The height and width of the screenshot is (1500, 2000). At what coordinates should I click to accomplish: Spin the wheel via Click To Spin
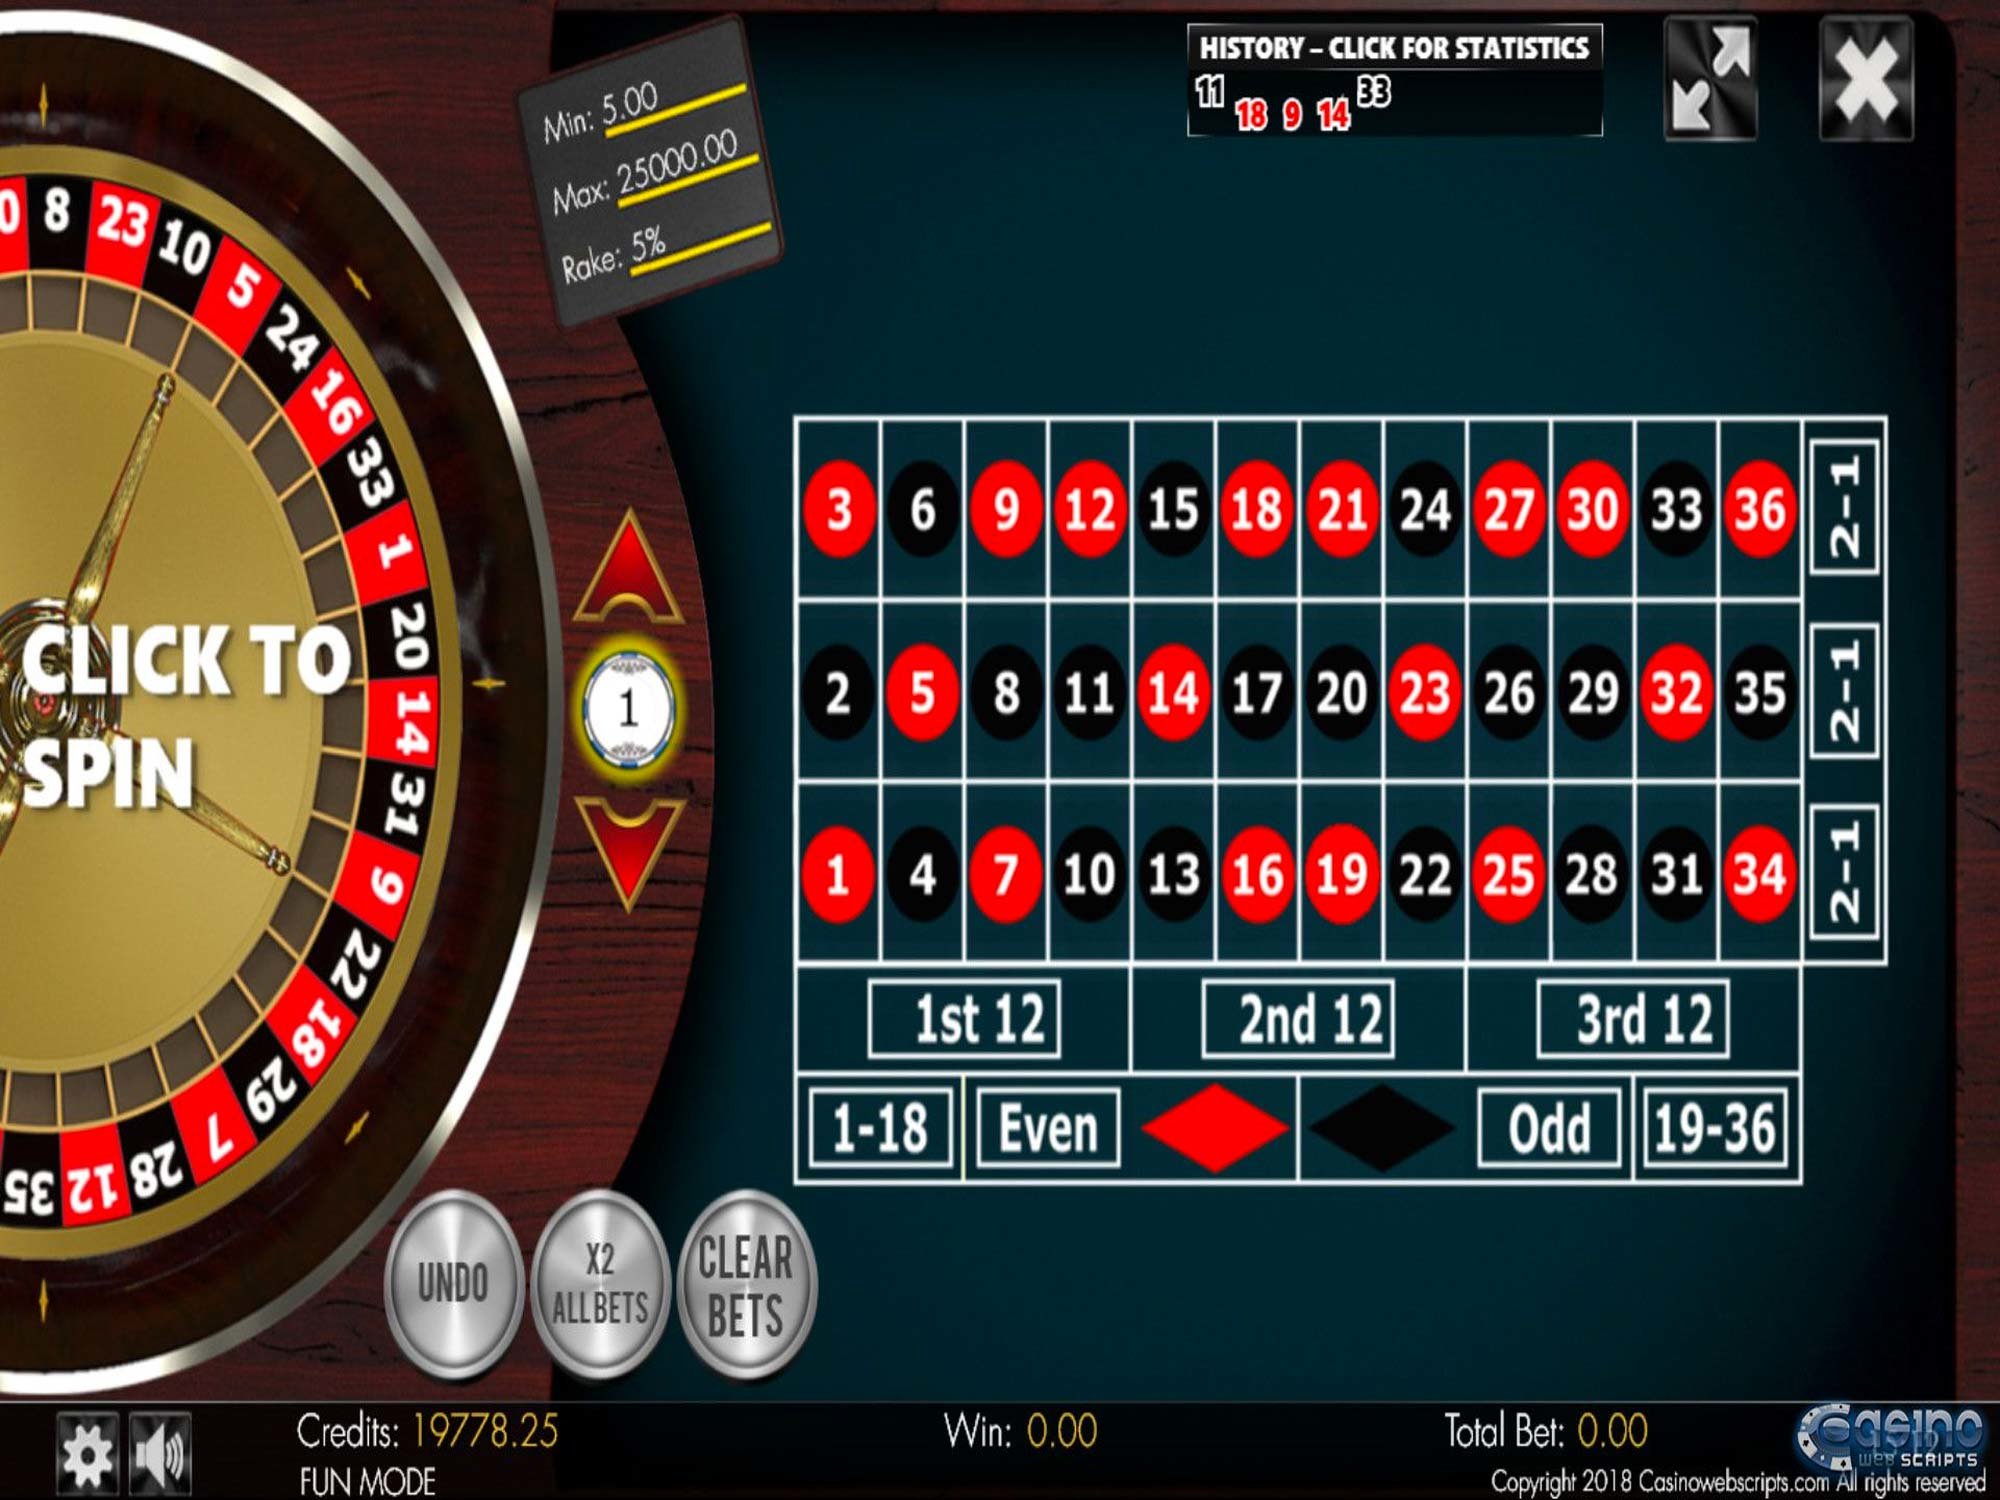point(185,715)
